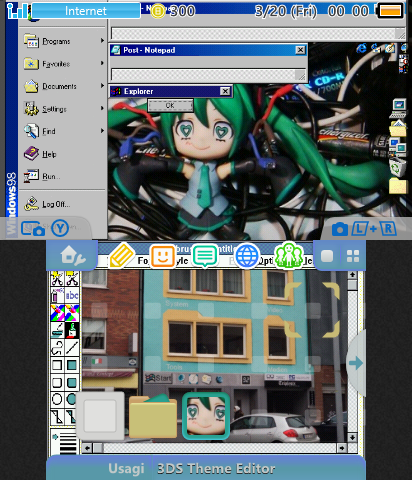
Task: Click the Post - Notepad title bar
Action: coord(208,50)
